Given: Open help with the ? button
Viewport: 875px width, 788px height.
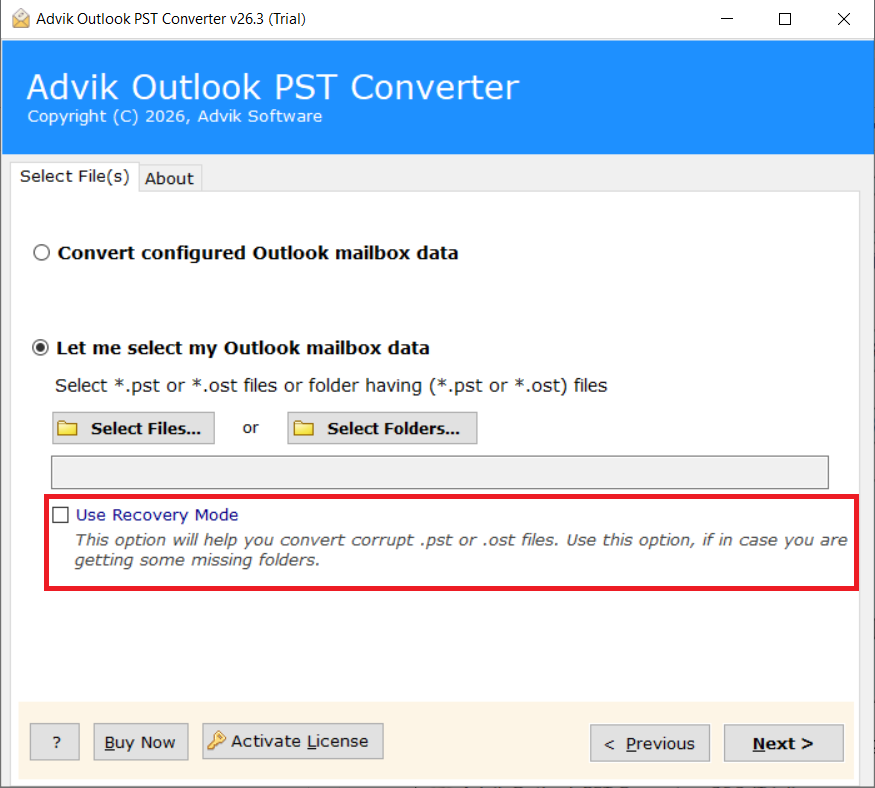Looking at the screenshot, I should 56,742.
